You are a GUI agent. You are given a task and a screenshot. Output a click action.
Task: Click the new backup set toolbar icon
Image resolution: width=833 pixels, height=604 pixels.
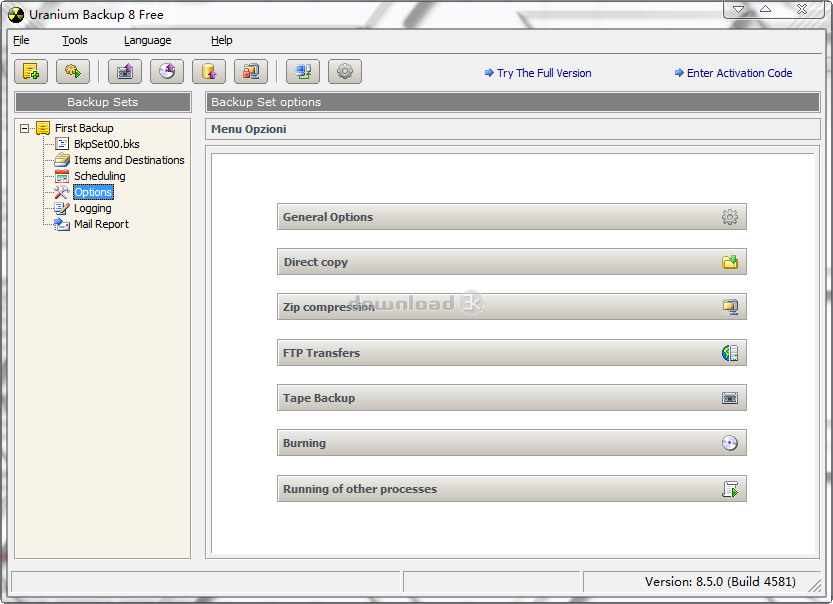[x=31, y=71]
